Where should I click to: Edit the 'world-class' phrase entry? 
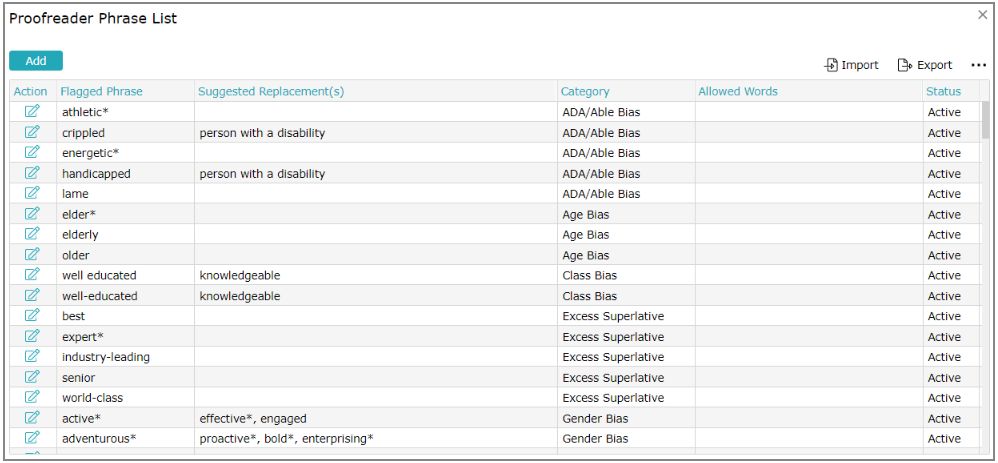point(32,397)
